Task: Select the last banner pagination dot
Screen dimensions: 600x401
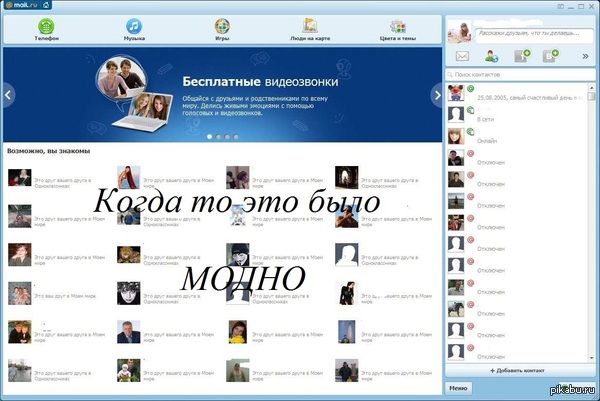Action: [x=236, y=135]
